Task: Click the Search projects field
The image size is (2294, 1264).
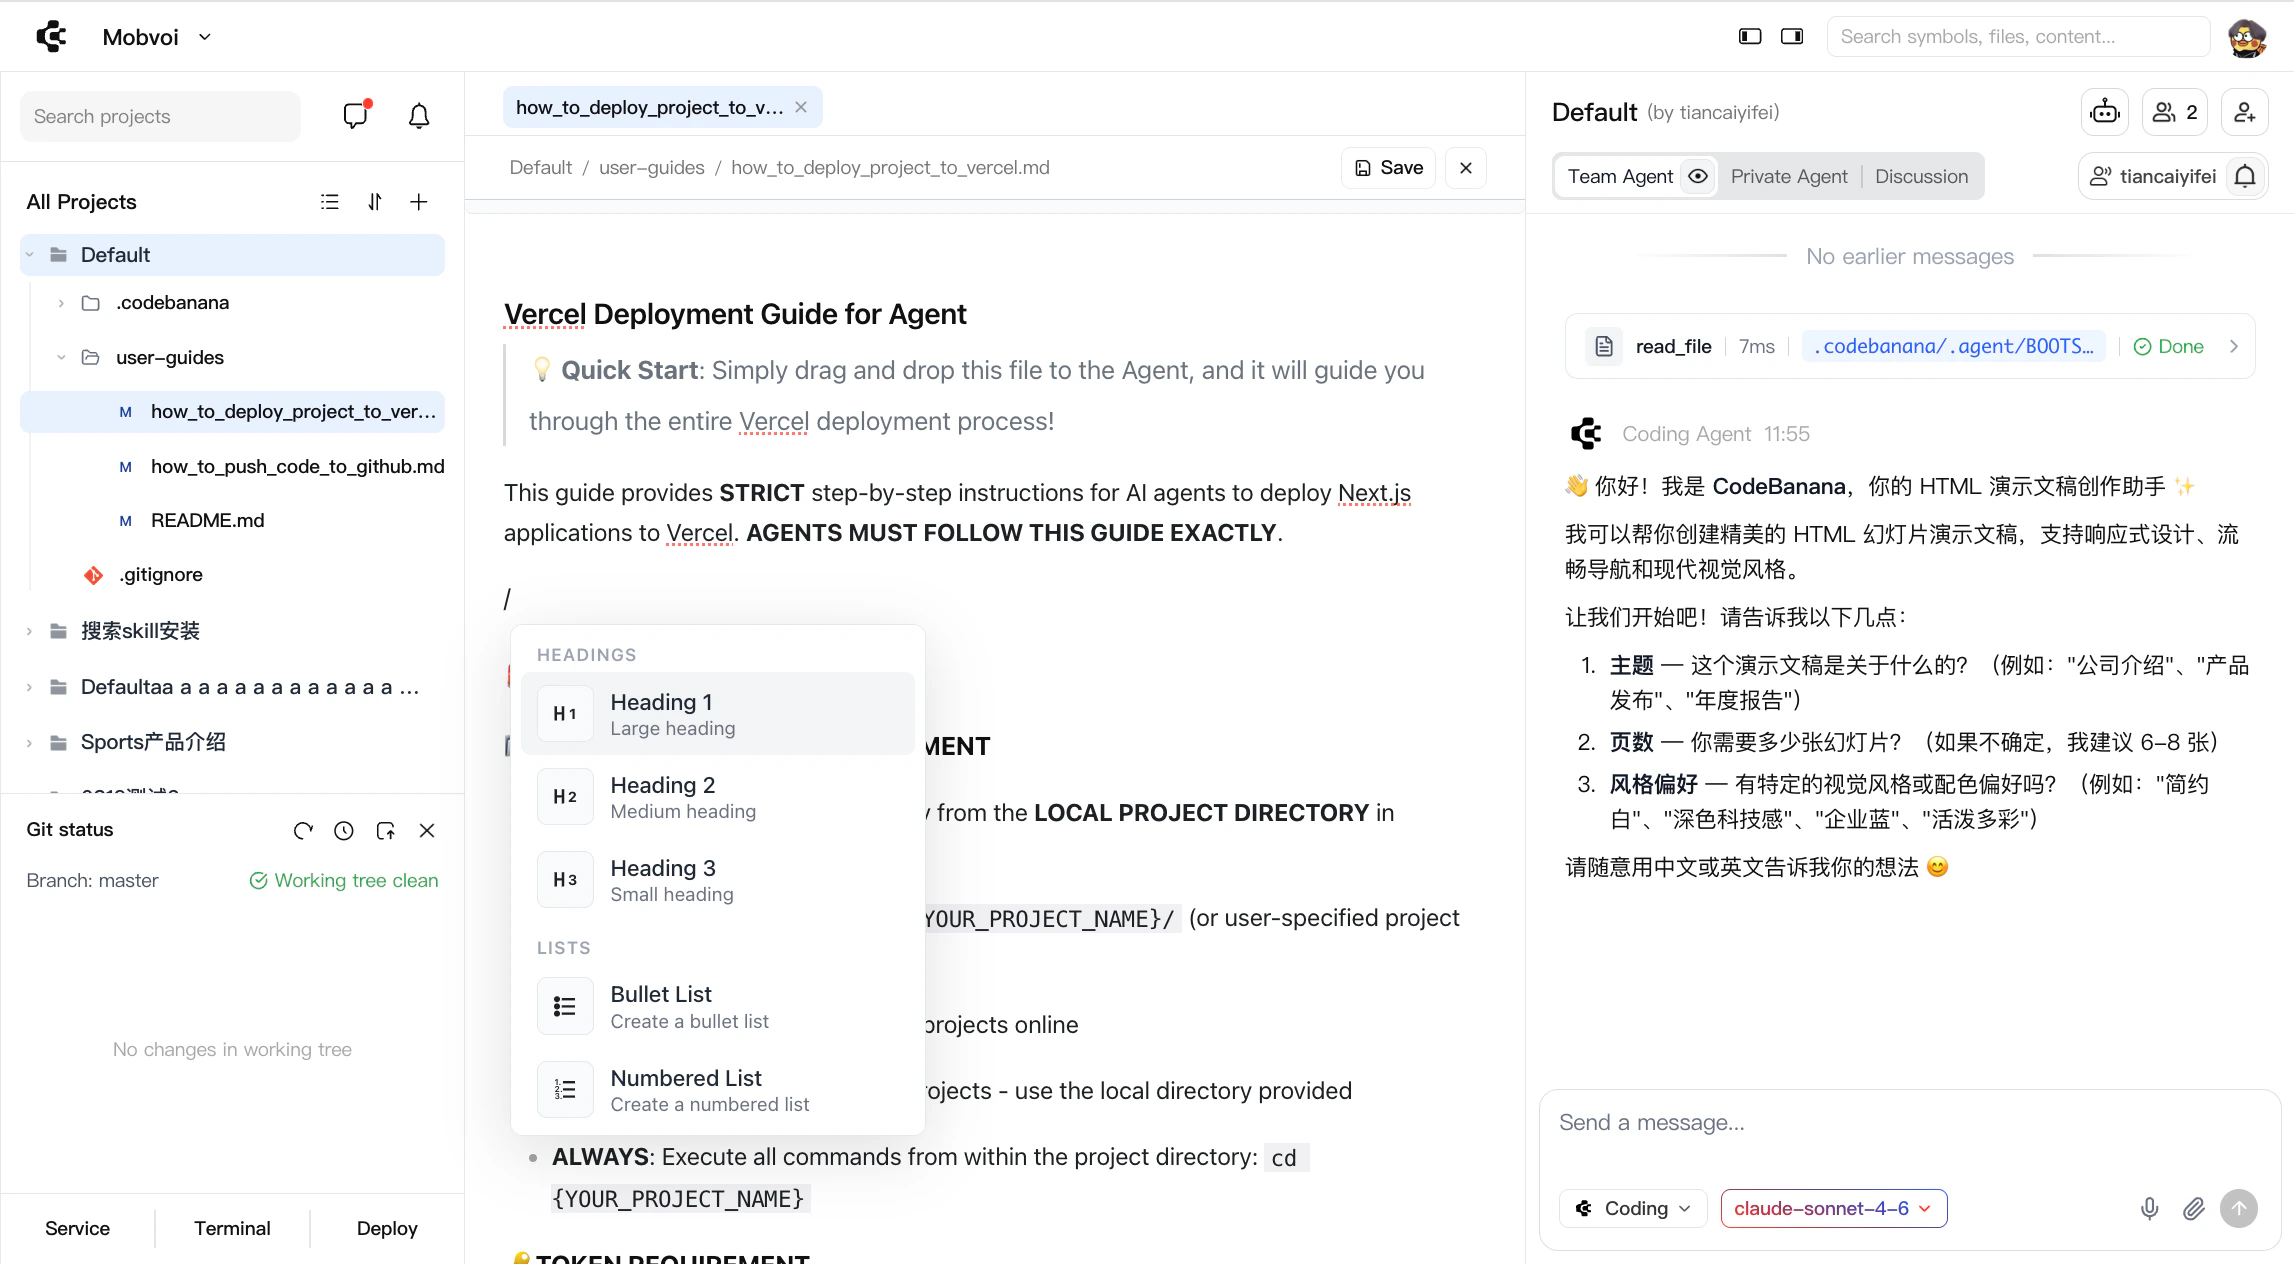Action: pos(160,116)
